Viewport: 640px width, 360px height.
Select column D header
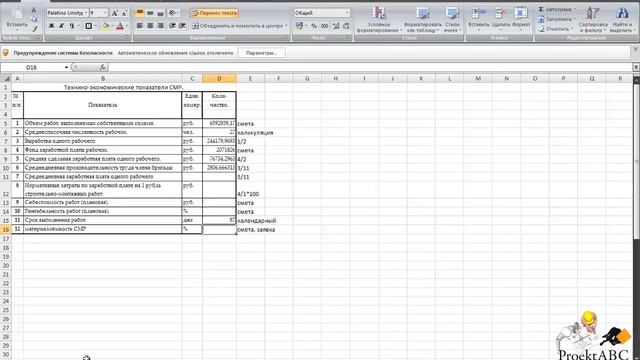[219, 78]
